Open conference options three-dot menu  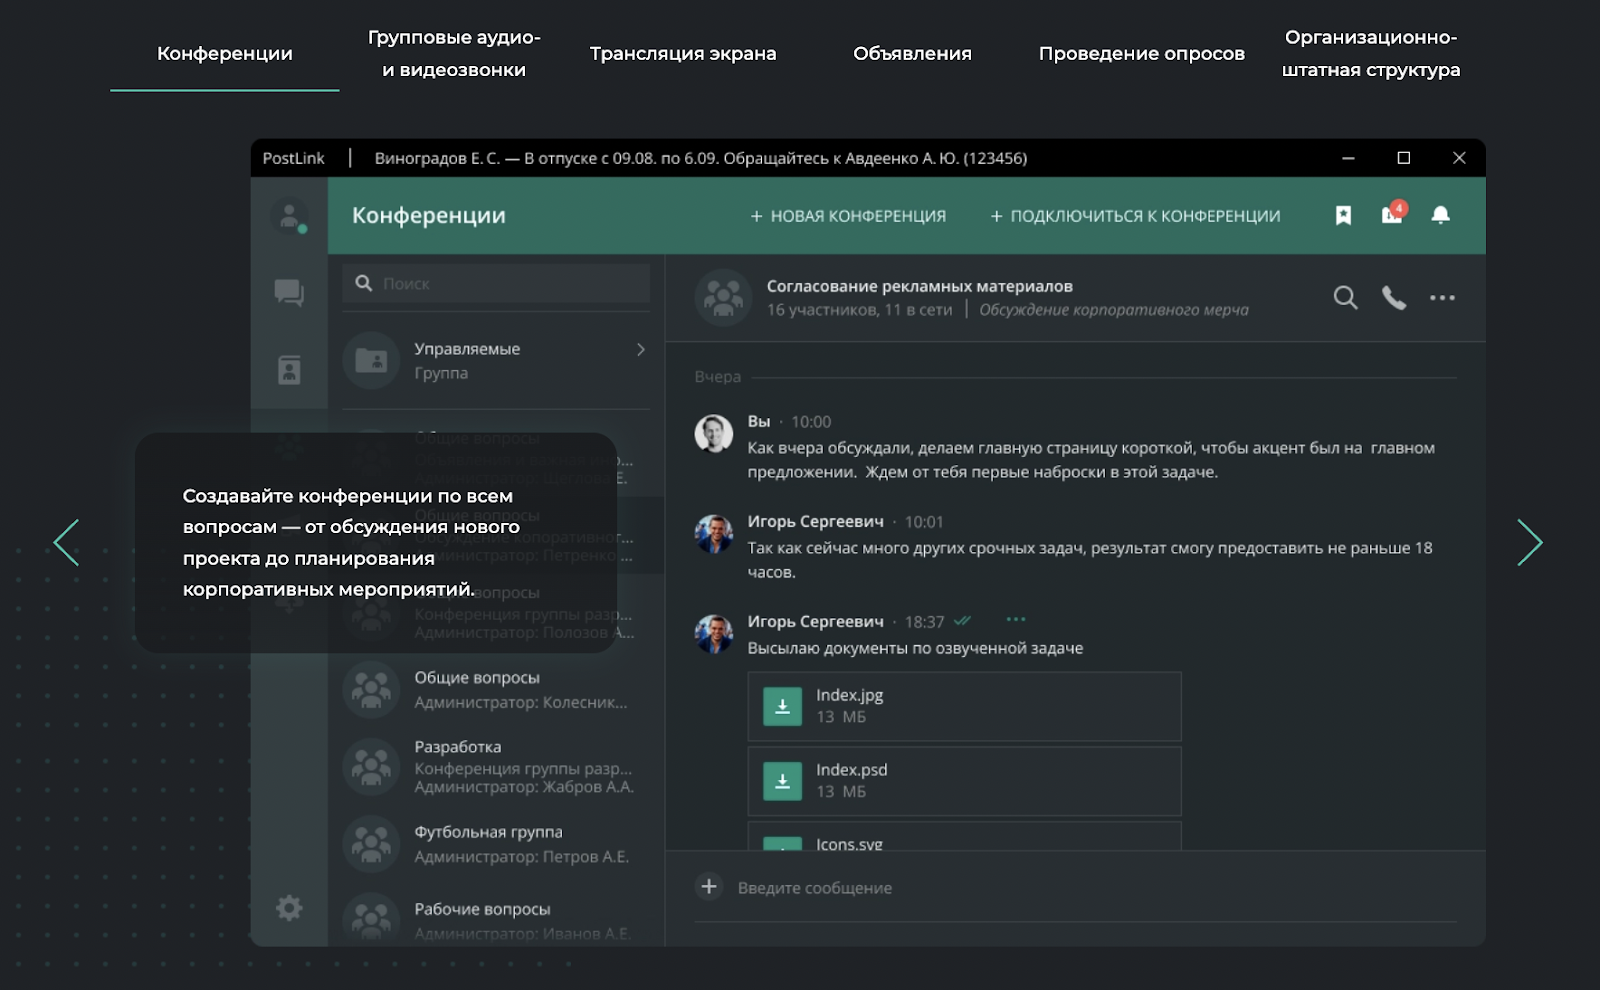pyautogui.click(x=1442, y=298)
